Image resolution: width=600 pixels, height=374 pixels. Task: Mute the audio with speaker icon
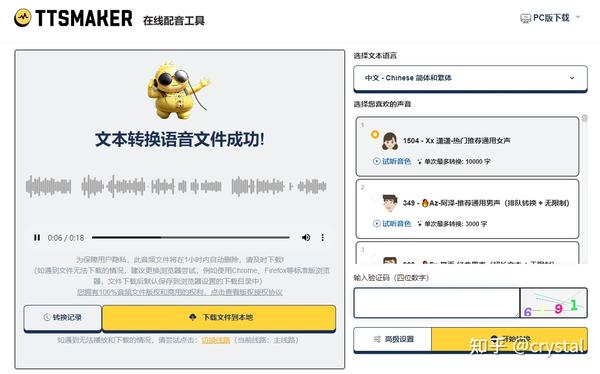coord(306,237)
